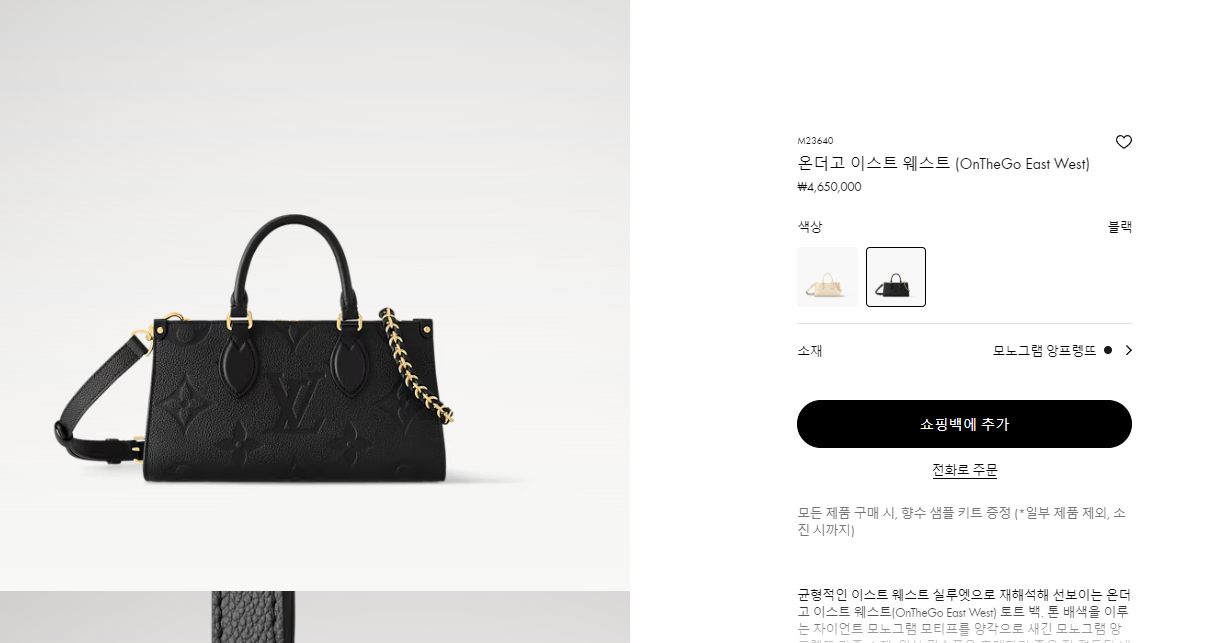Click the 소재 label
1215x643 pixels.
coord(810,350)
